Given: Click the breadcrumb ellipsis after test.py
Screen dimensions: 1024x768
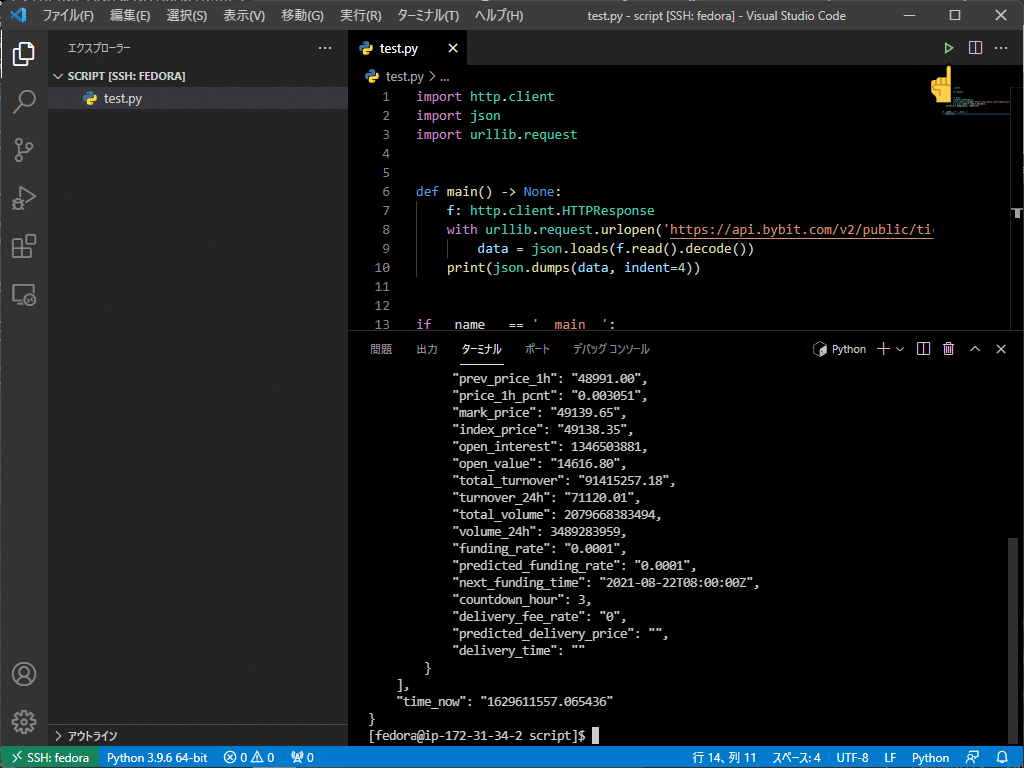Looking at the screenshot, I should pos(445,77).
